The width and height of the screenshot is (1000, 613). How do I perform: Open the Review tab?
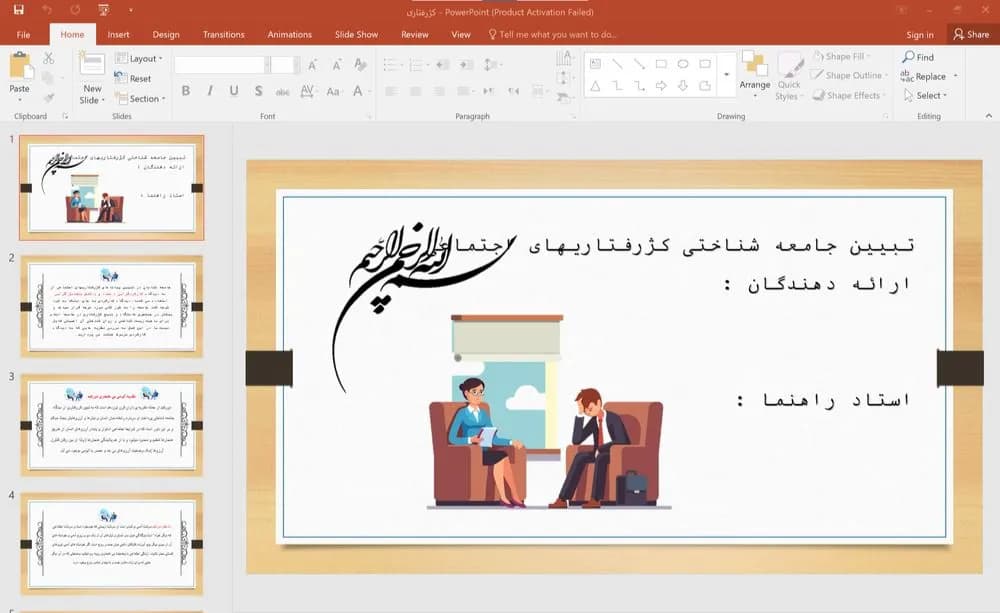pyautogui.click(x=415, y=34)
